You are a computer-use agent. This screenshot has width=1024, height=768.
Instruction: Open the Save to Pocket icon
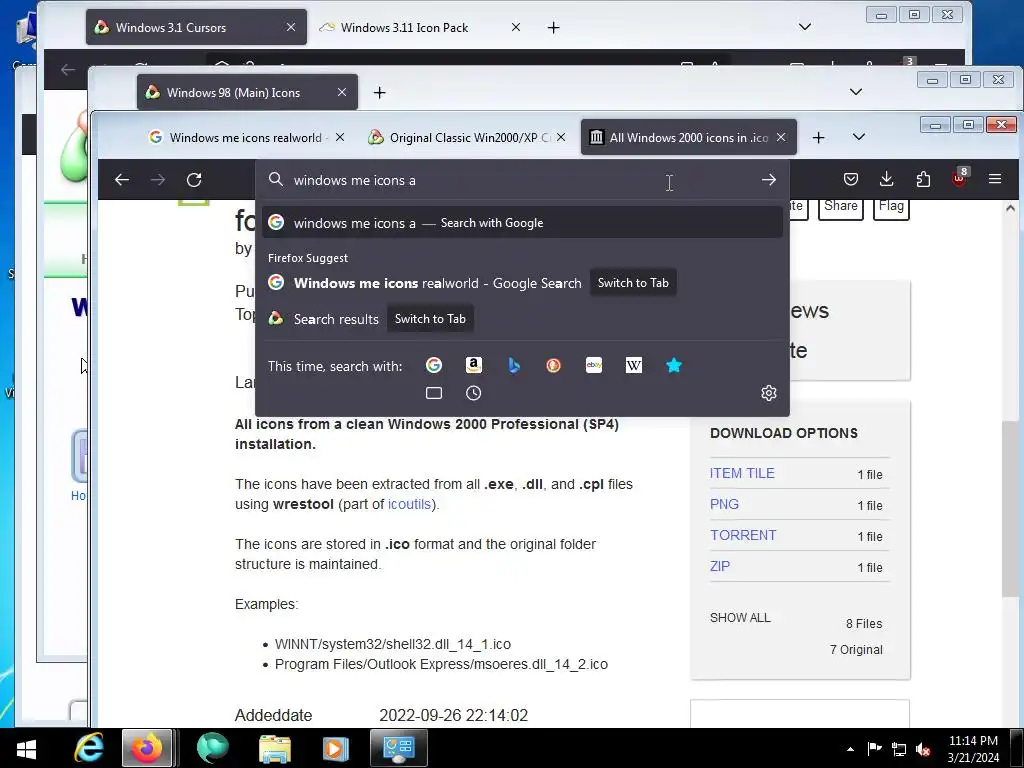tap(850, 179)
